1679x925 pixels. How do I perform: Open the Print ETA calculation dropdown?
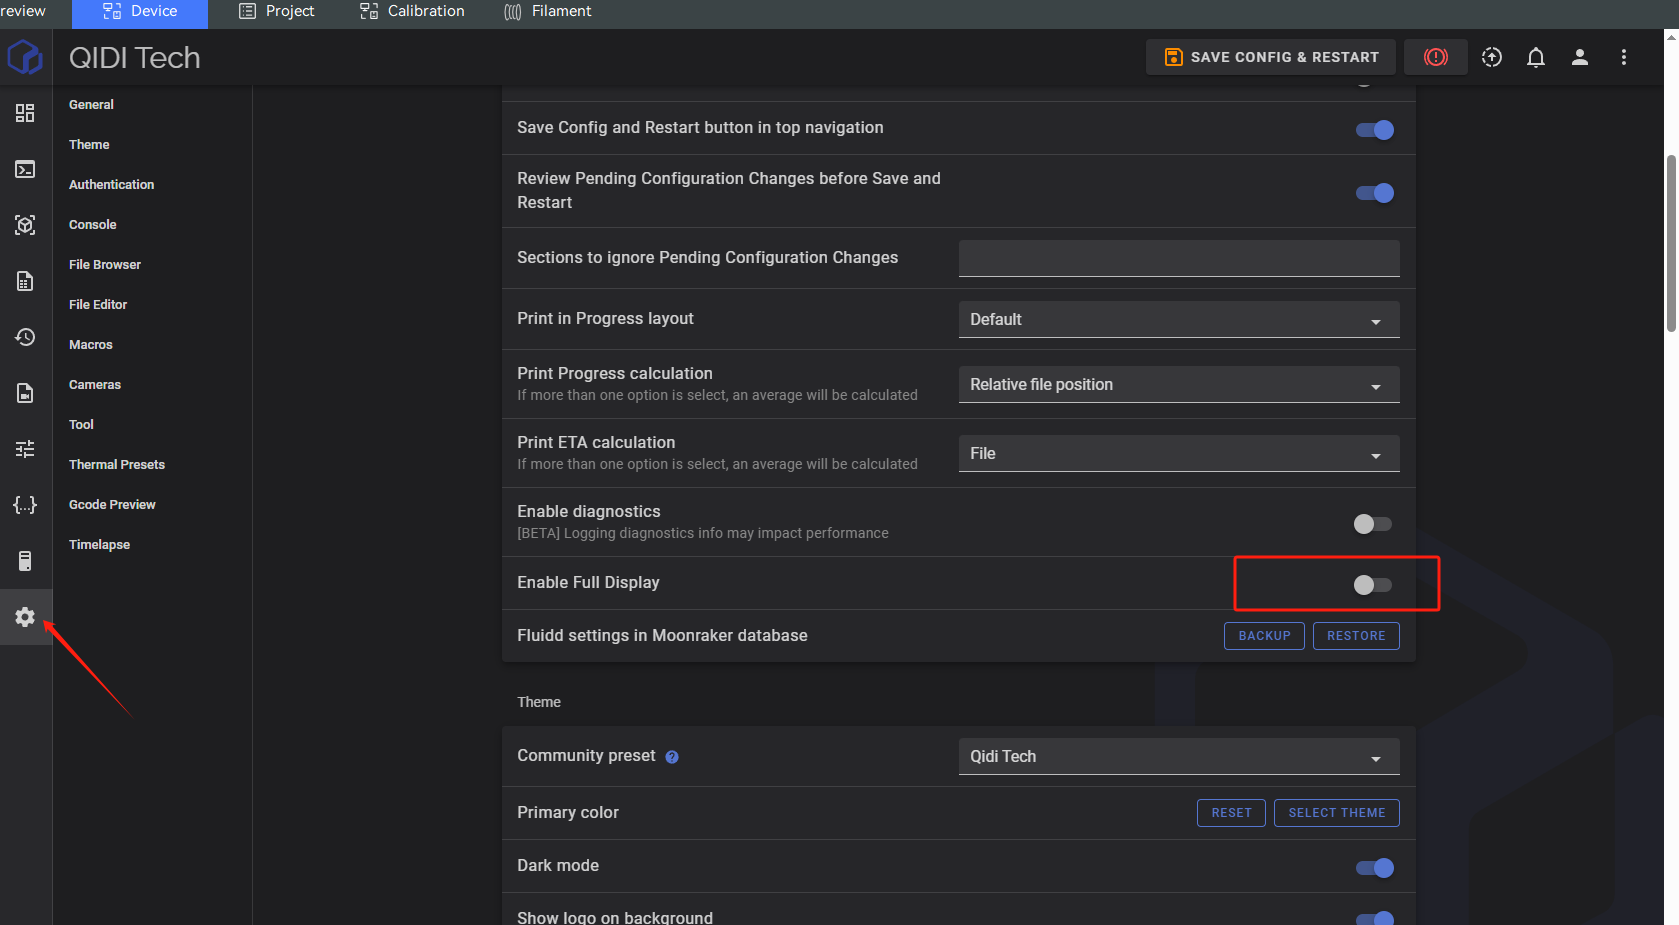point(1178,454)
